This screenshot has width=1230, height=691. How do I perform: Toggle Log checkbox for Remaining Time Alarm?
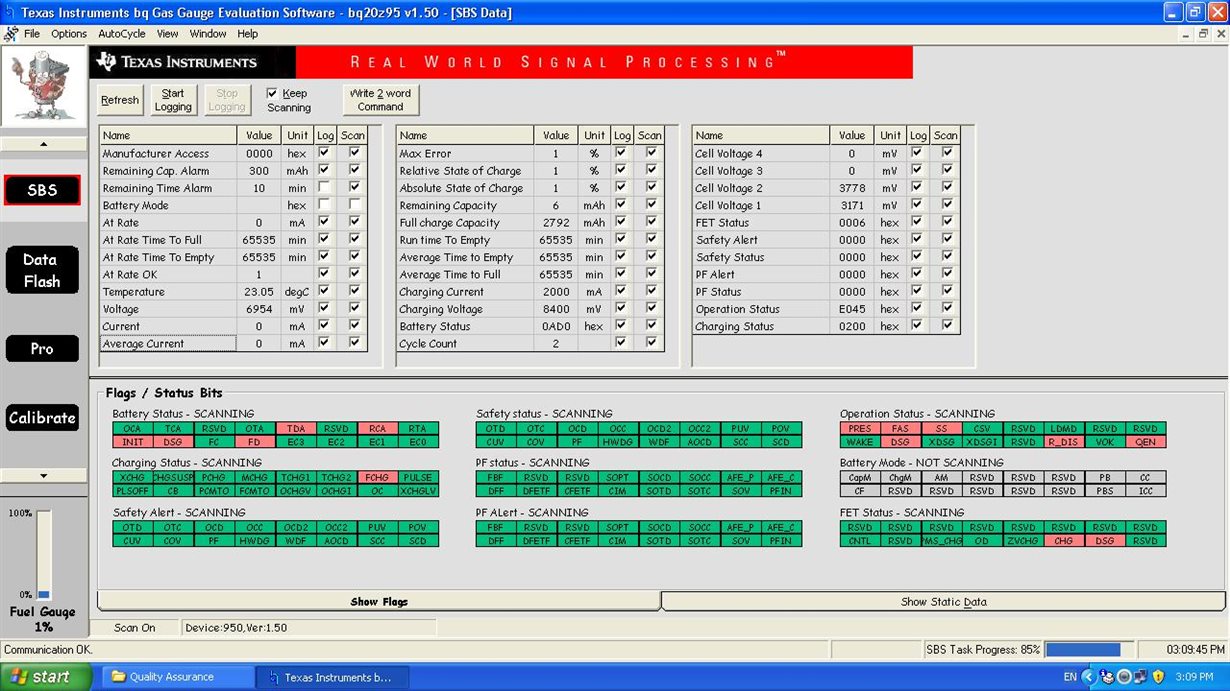(324, 188)
